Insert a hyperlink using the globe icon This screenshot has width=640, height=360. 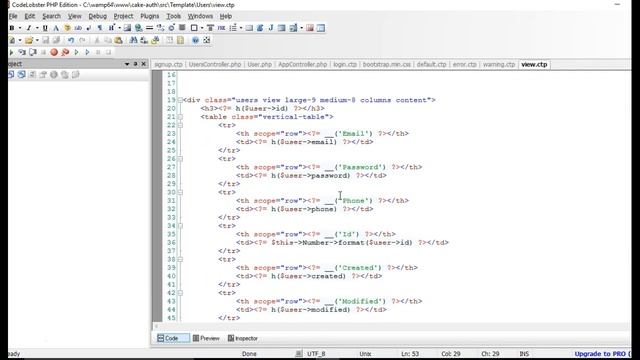click(x=138, y=28)
